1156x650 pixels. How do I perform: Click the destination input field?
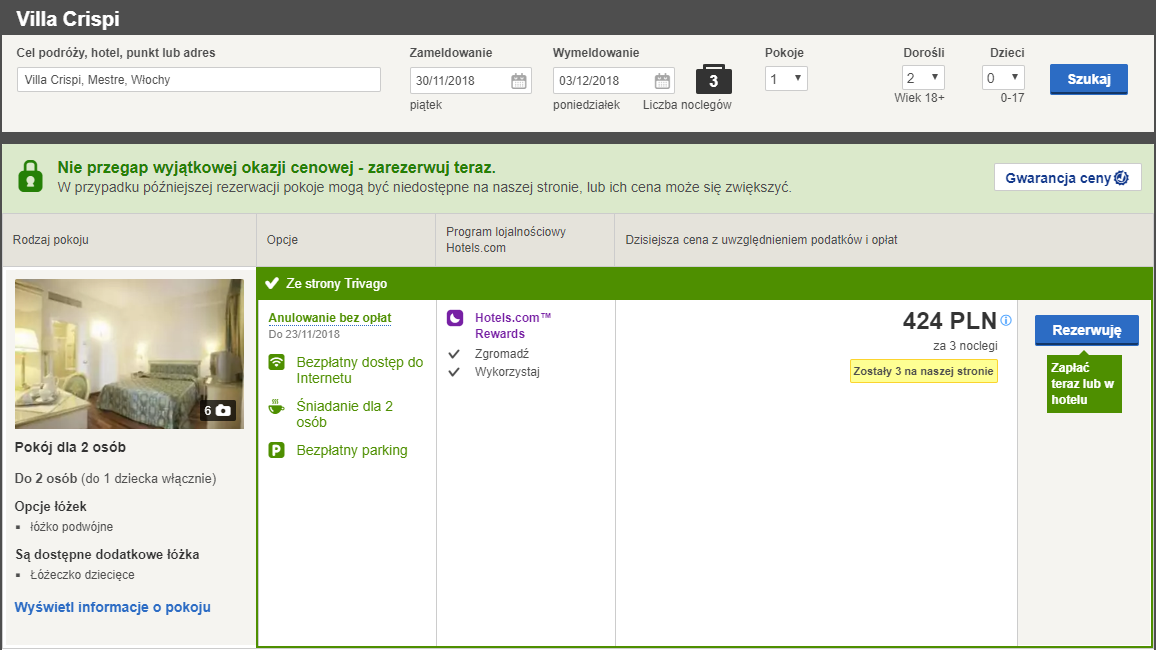pyautogui.click(x=198, y=80)
